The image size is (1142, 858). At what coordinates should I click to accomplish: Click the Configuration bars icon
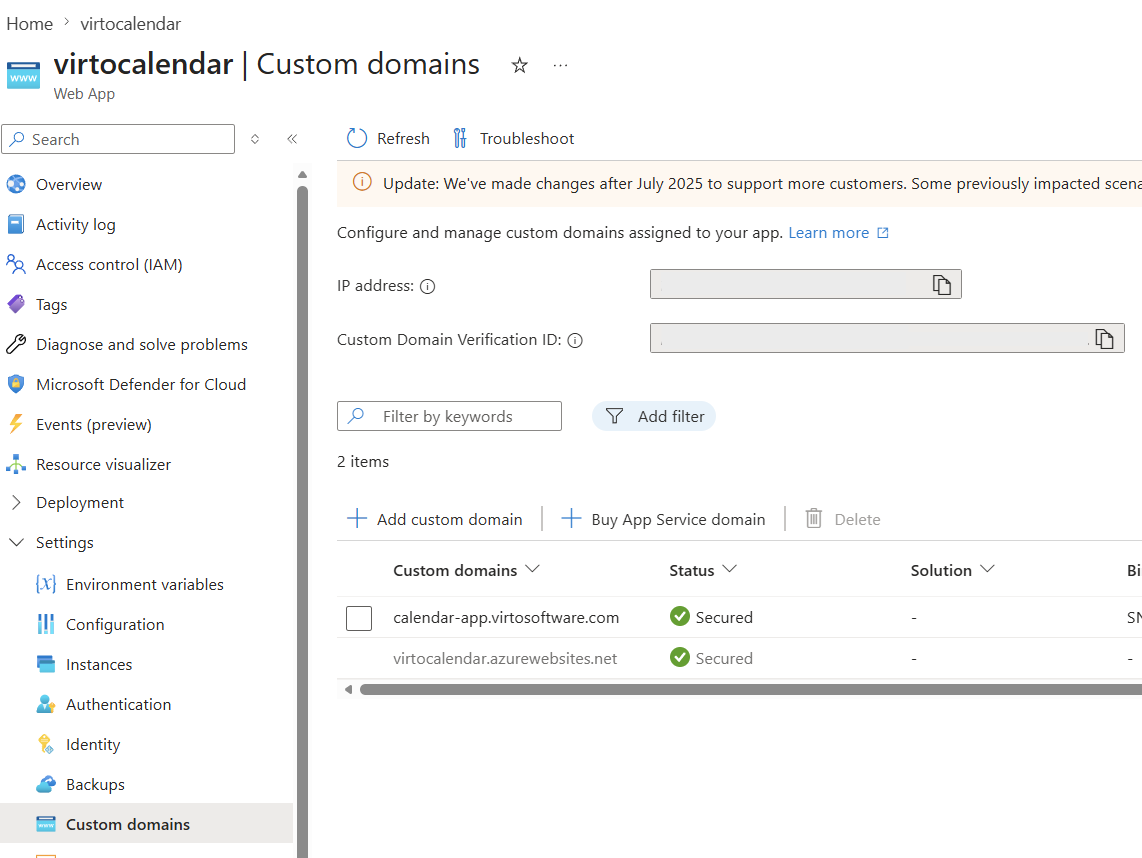(x=46, y=624)
